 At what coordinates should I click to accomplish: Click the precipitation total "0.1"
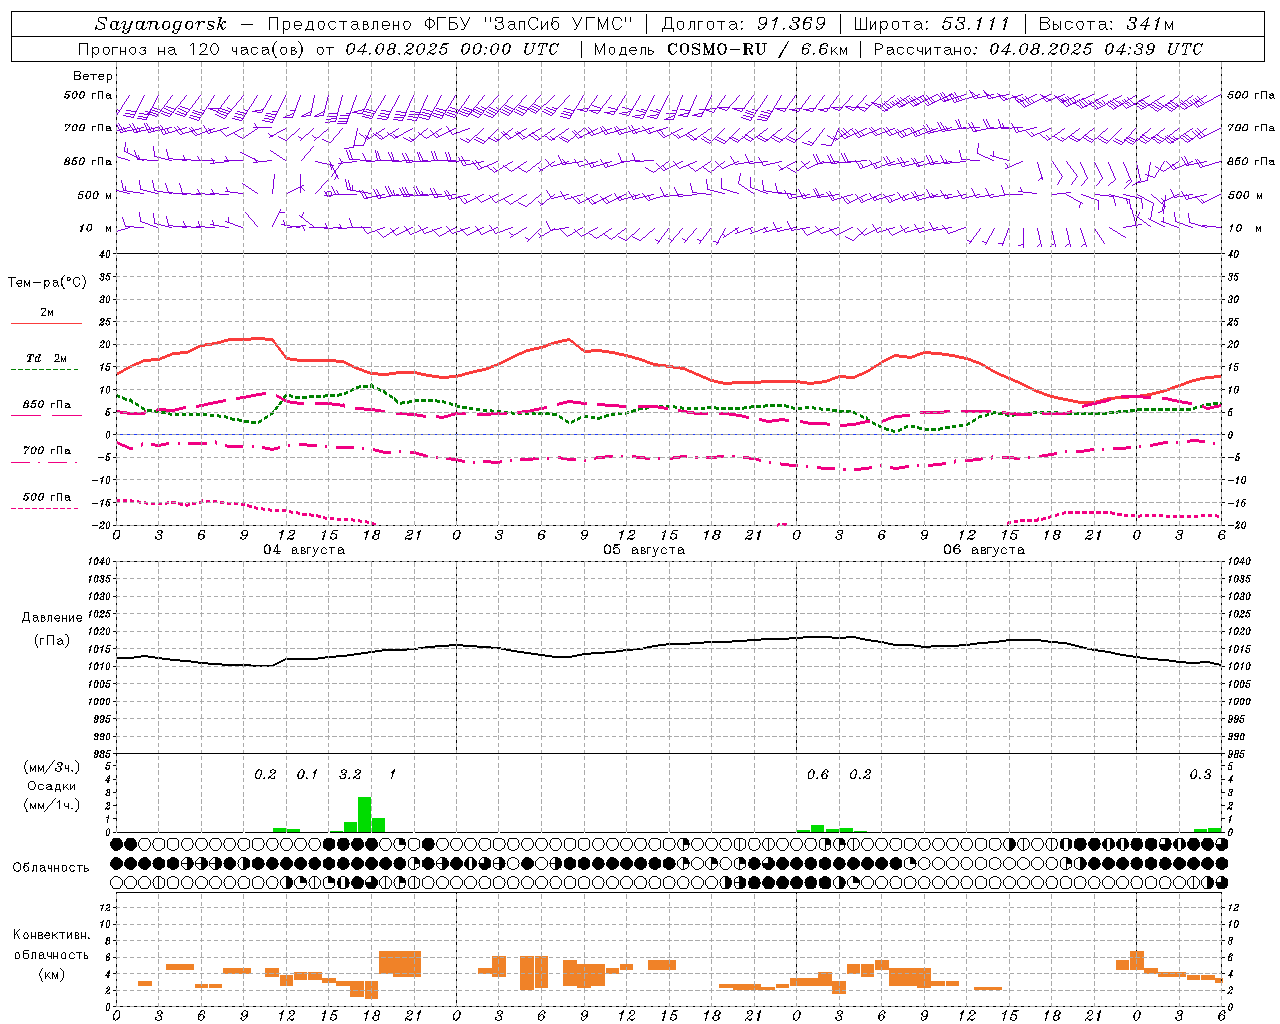coord(307,775)
